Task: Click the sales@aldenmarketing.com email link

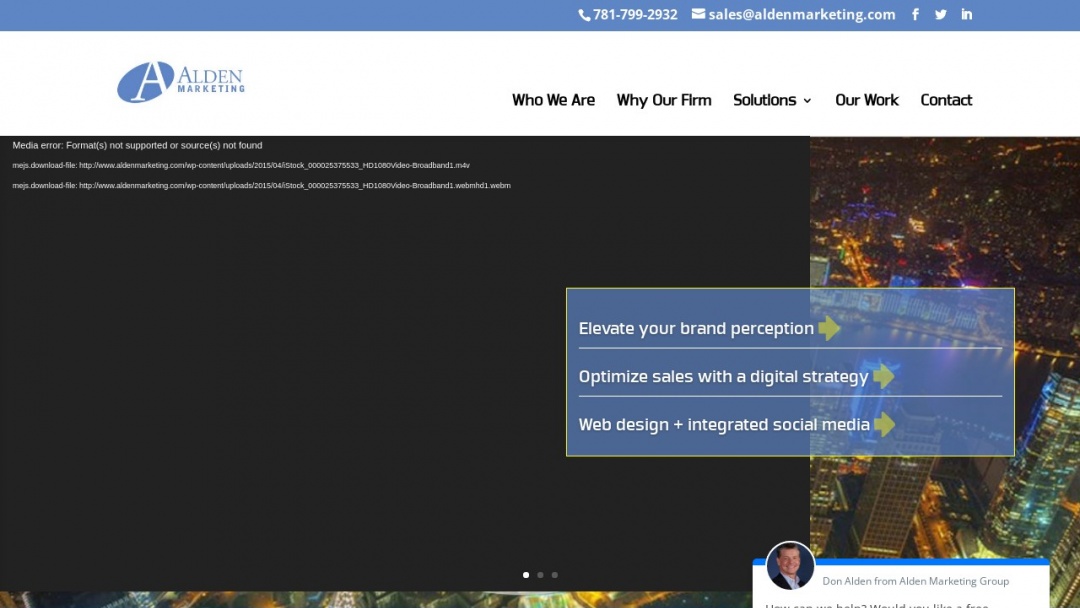Action: point(802,14)
